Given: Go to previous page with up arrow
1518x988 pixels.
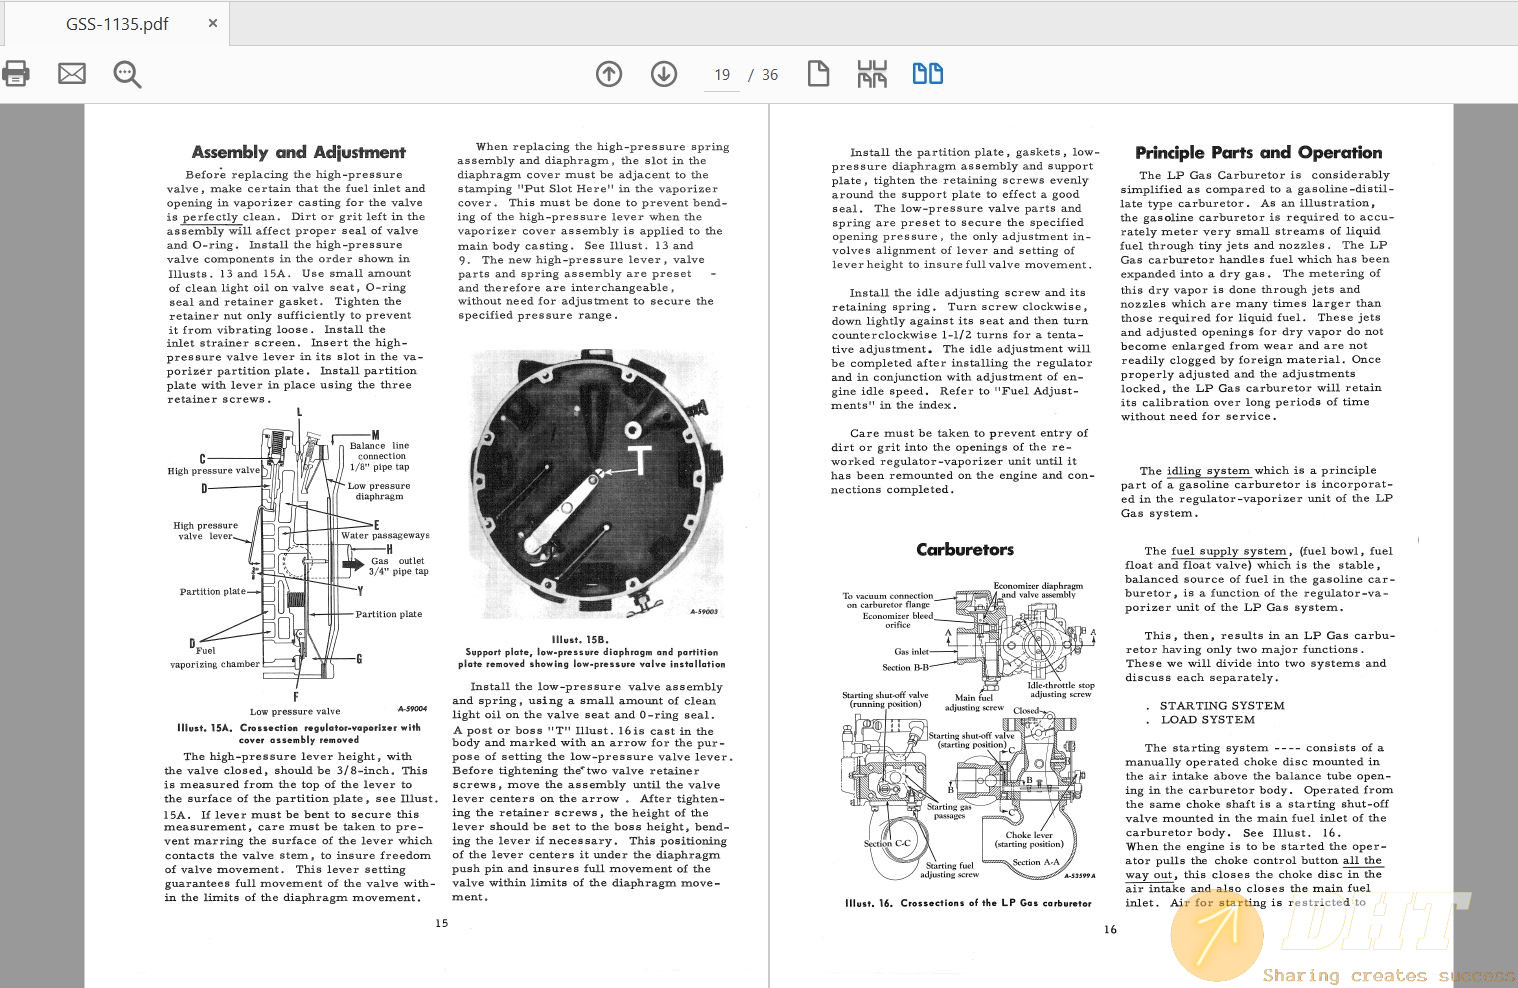Looking at the screenshot, I should (609, 74).
